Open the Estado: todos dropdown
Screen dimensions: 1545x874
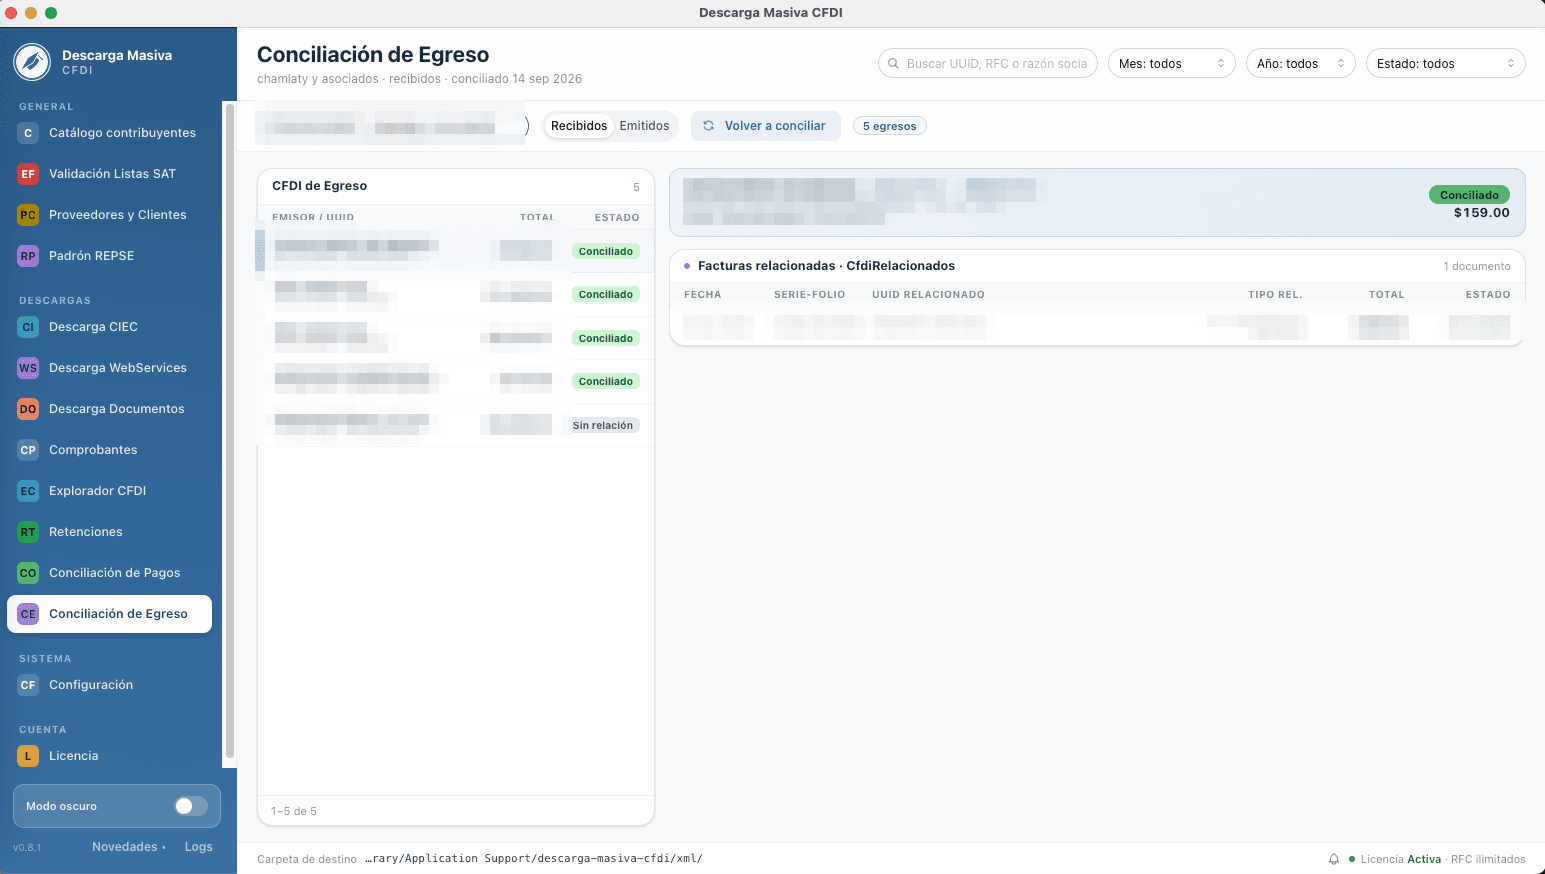tap(1446, 63)
